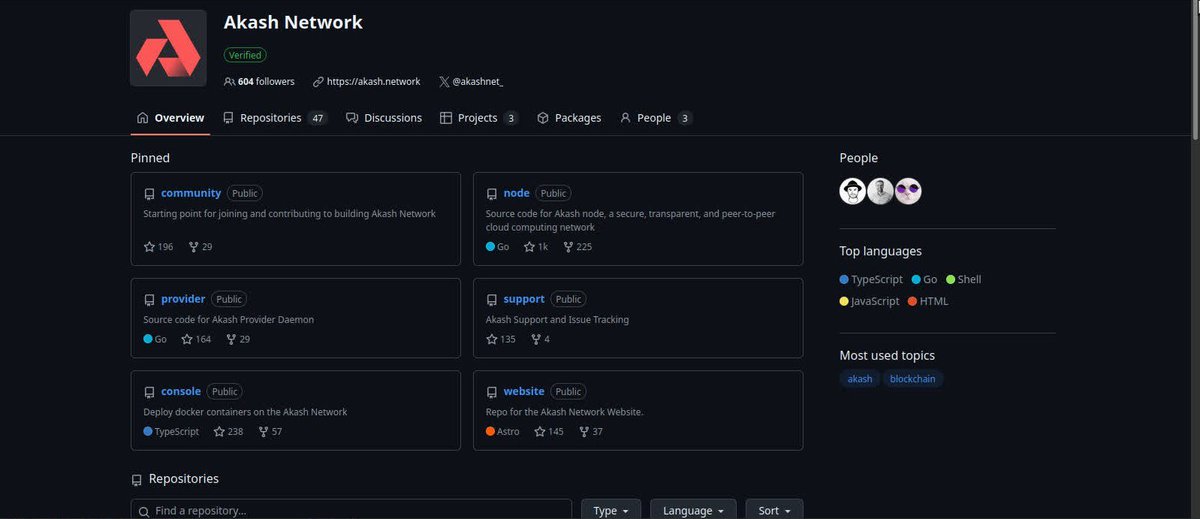This screenshot has height=519, width=1200.
Task: Filter by HTML in Top languages
Action: click(x=928, y=301)
